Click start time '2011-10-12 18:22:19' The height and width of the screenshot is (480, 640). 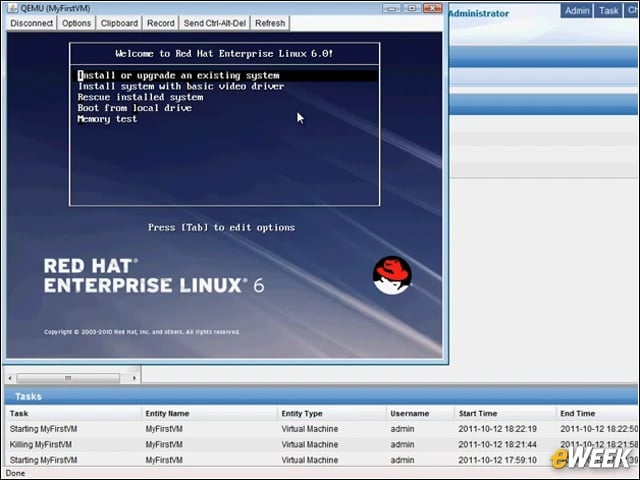click(498, 429)
